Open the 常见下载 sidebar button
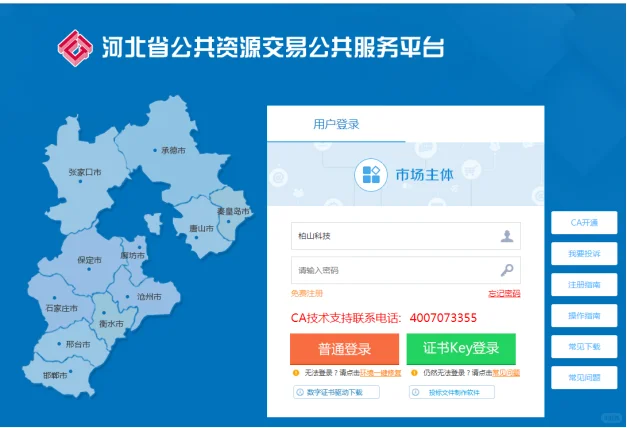627x428 pixels. point(584,346)
